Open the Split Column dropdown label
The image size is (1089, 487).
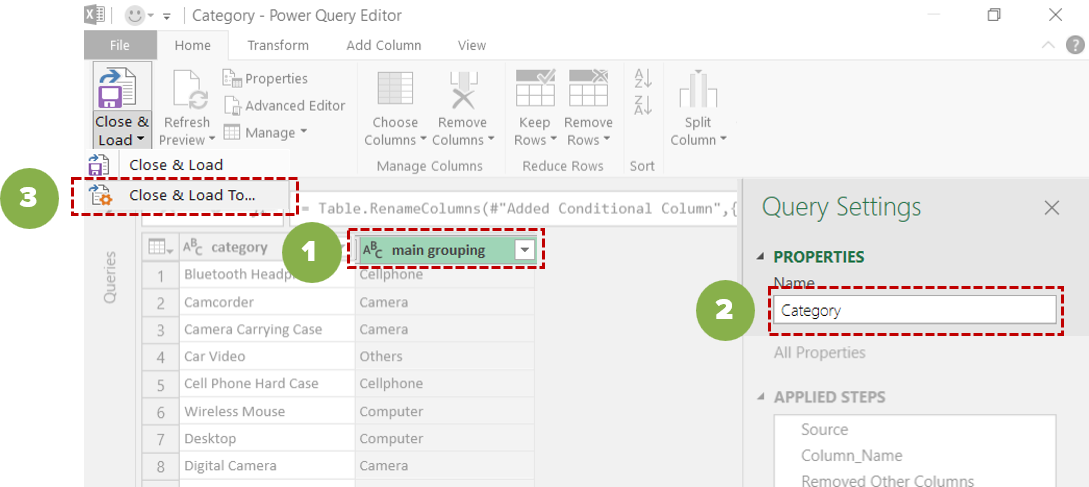point(698,131)
